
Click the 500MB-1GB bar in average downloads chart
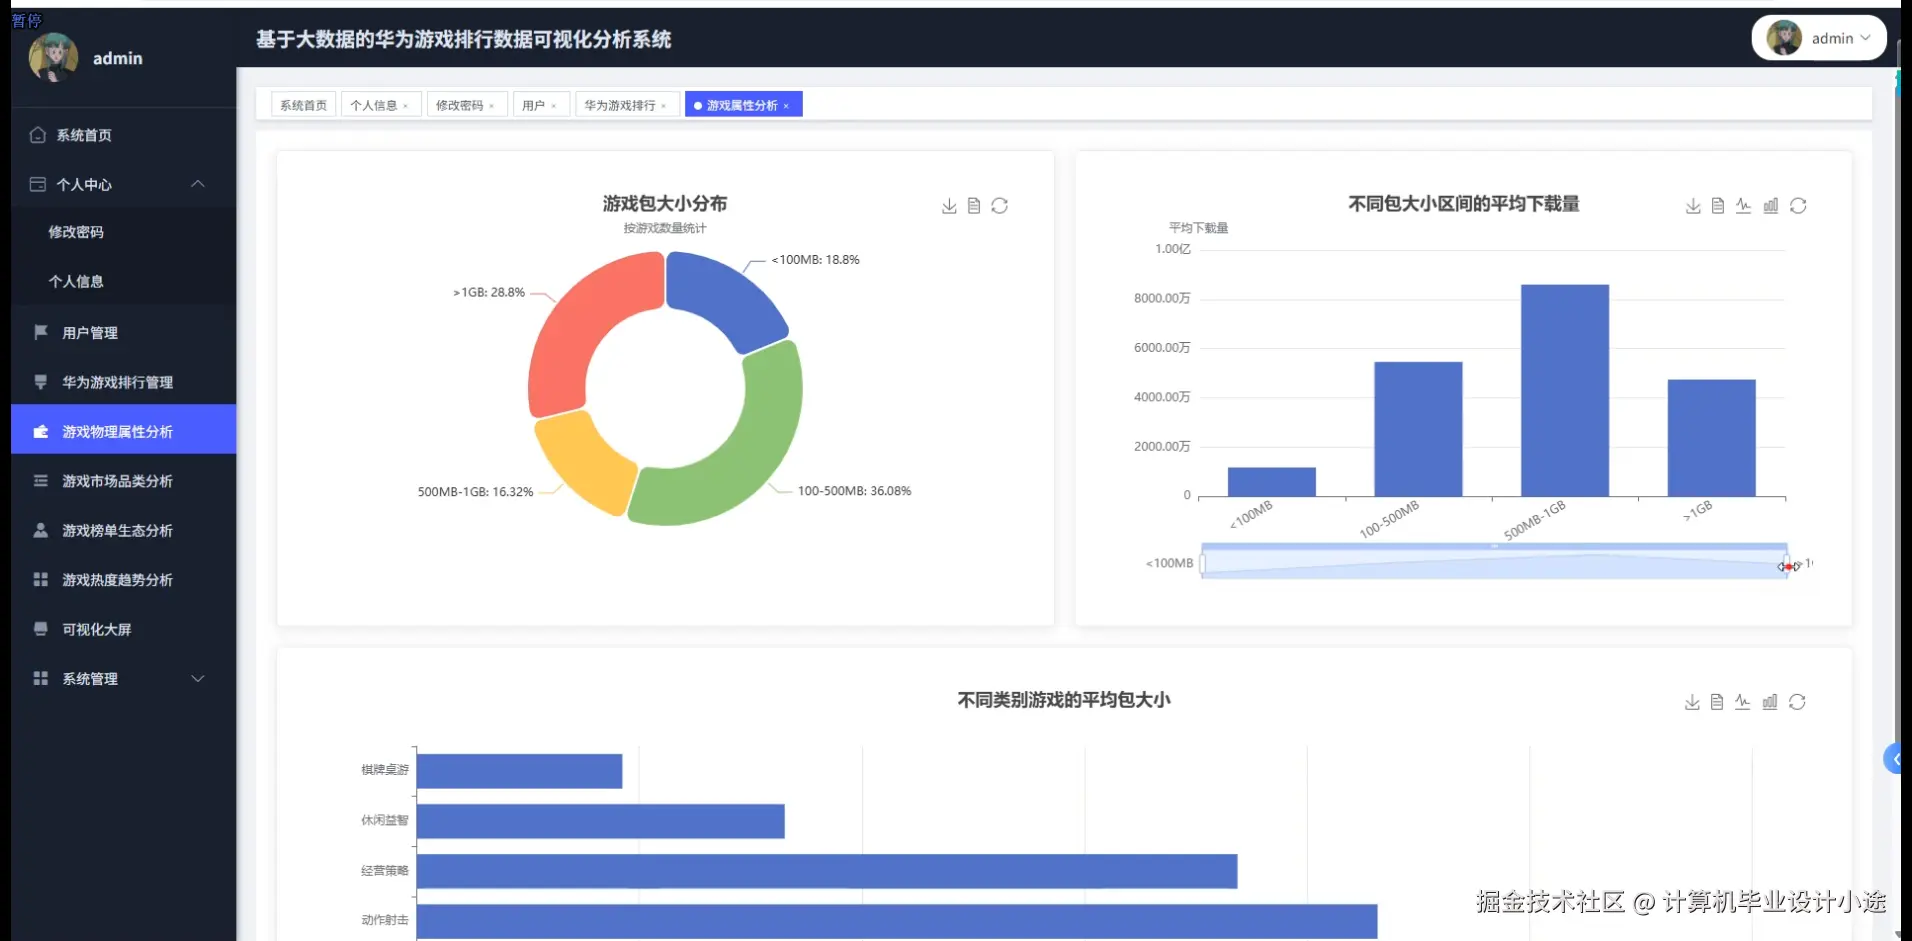(1565, 390)
